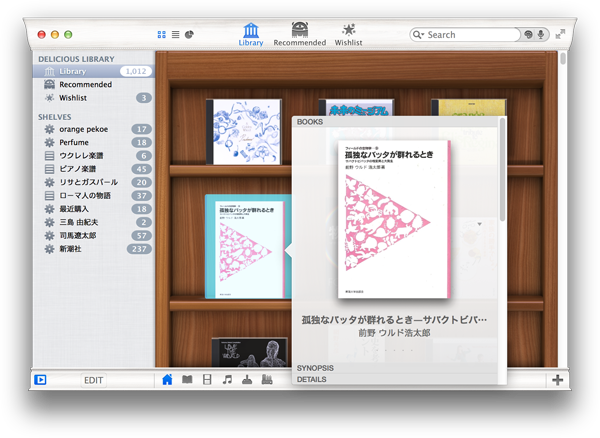The width and height of the screenshot is (600, 438).
Task: Open the search magnifier options dropdown
Action: [x=419, y=35]
